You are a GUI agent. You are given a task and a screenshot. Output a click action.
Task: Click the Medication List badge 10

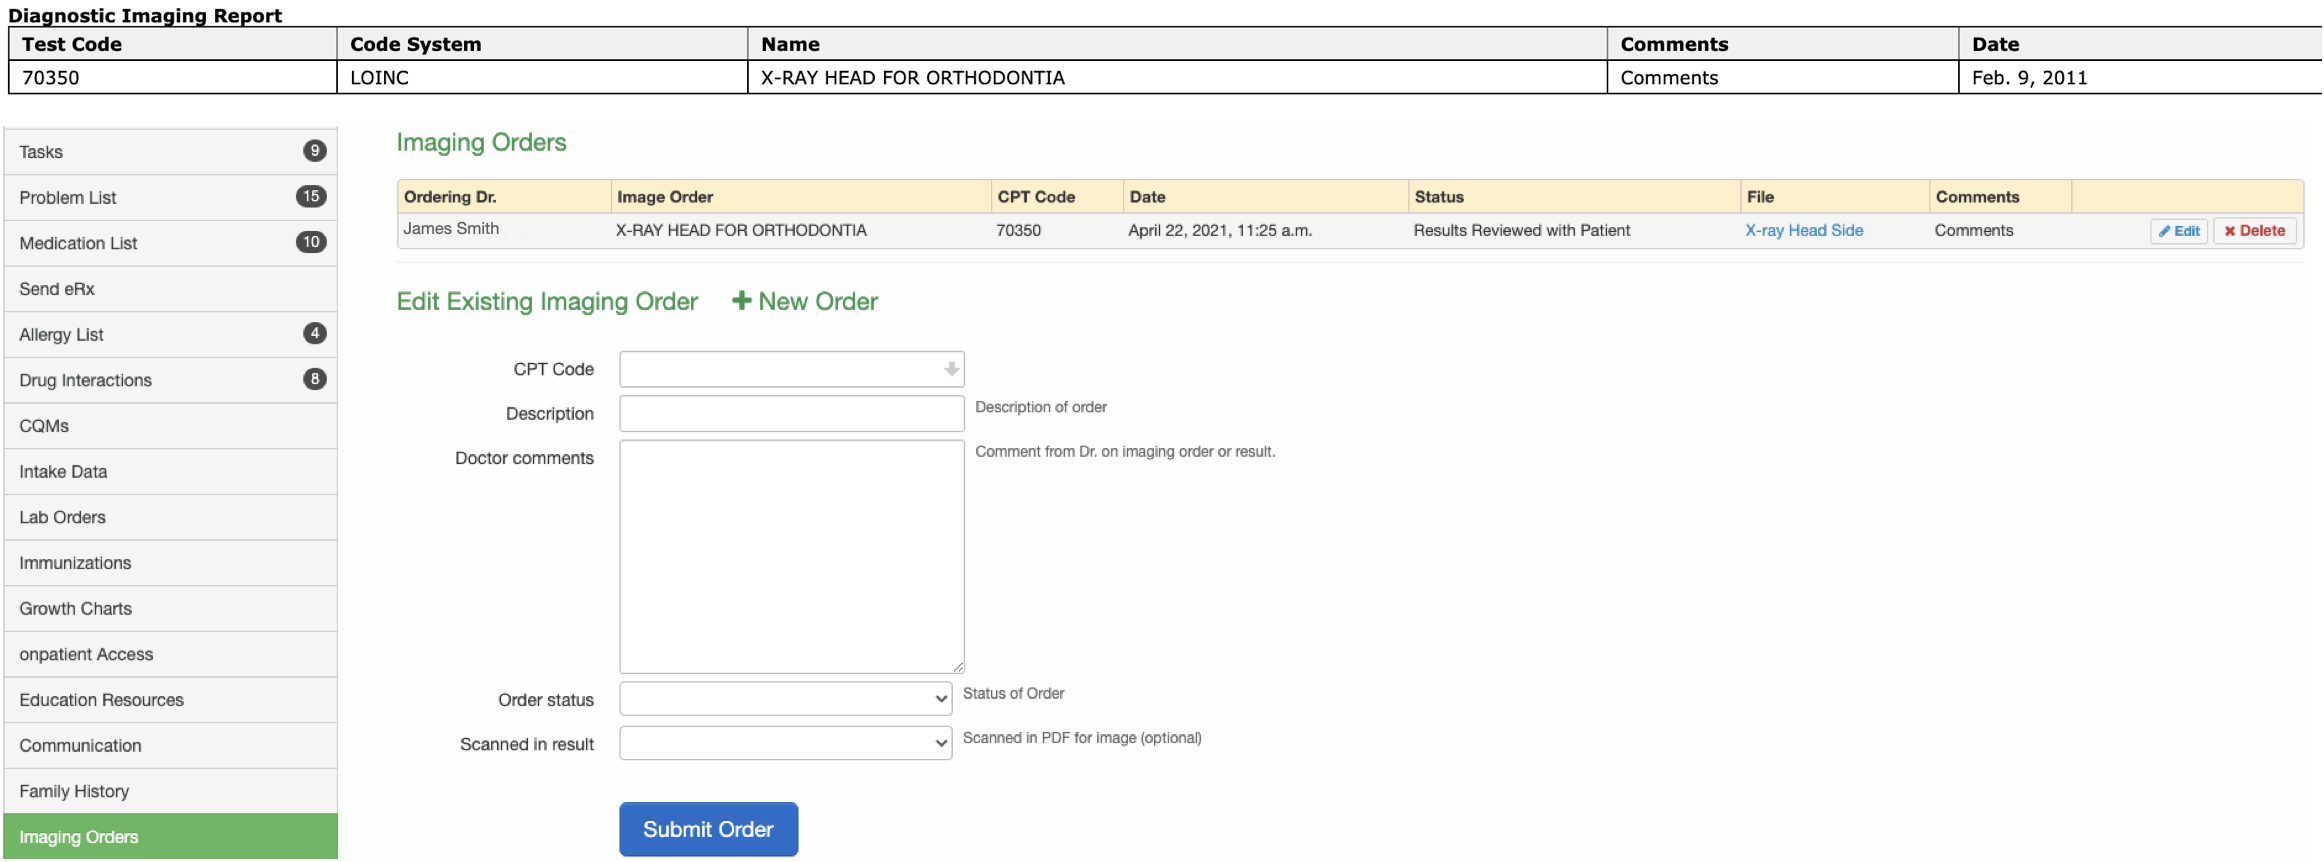(x=311, y=242)
